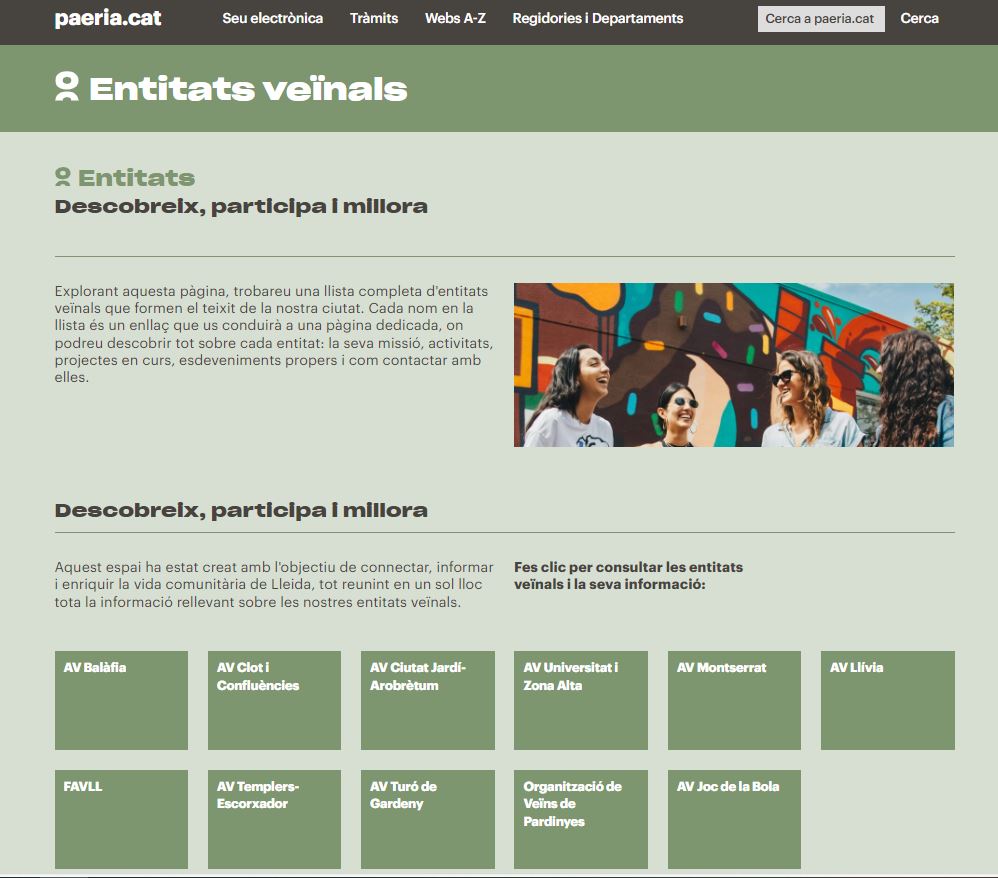The width and height of the screenshot is (998, 878).
Task: Click the person icon beside Entitats veïnals
Action: click(67, 87)
